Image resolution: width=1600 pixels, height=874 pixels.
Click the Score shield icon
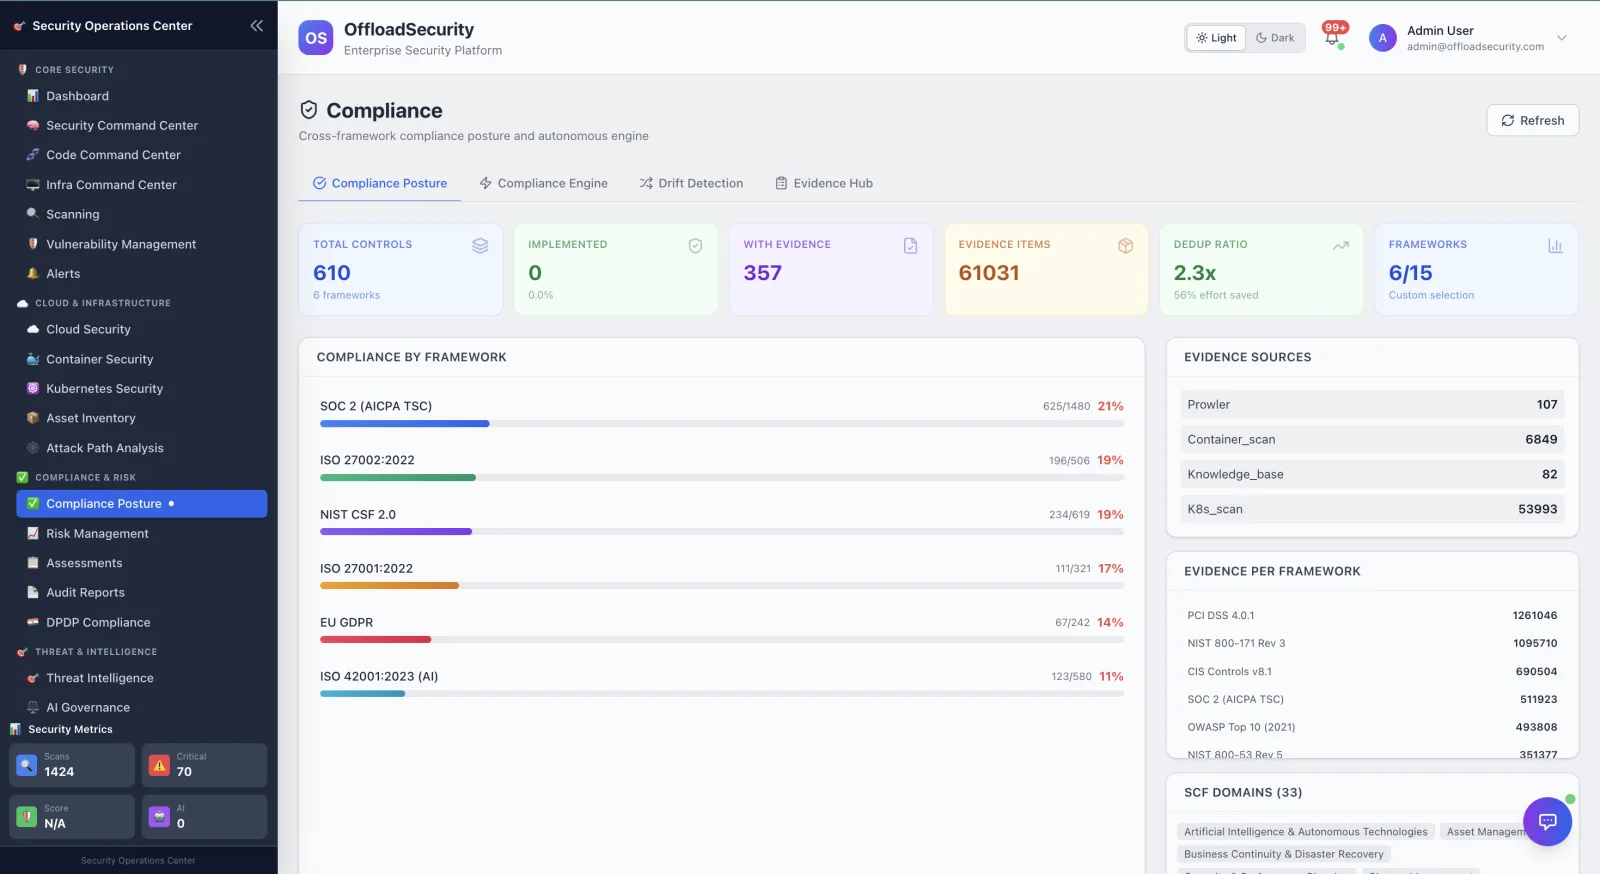point(27,817)
